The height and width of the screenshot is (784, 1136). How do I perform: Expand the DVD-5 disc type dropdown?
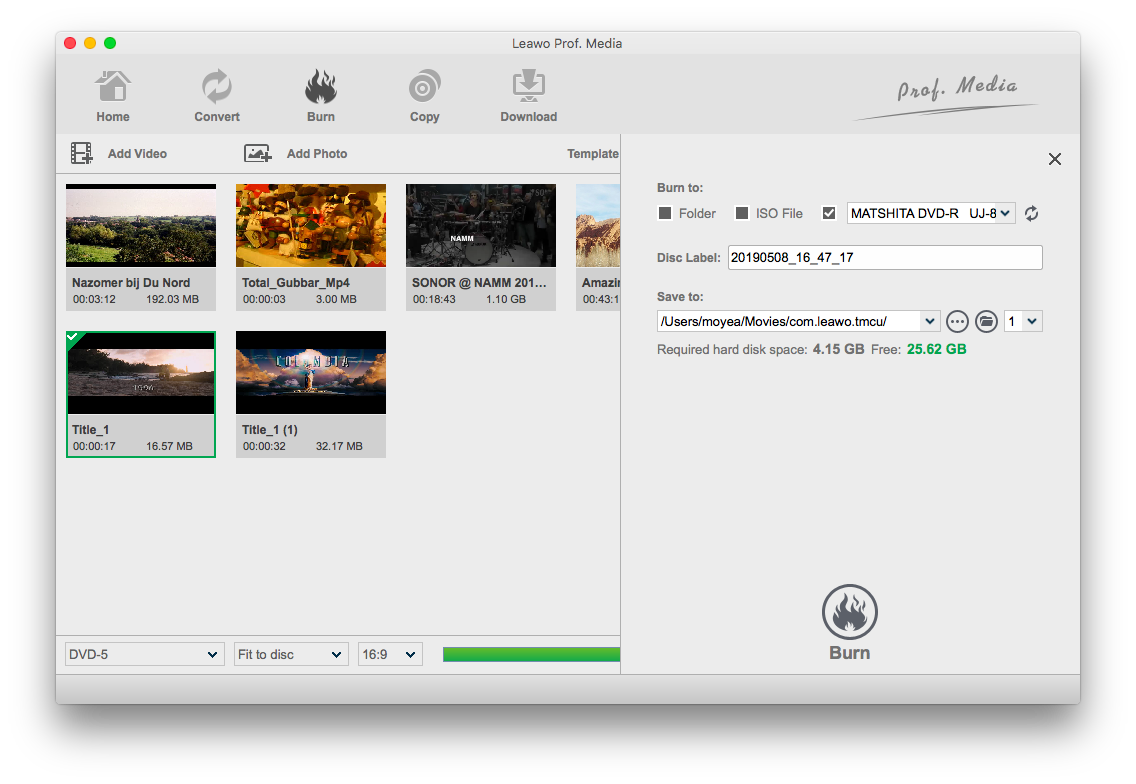point(144,654)
